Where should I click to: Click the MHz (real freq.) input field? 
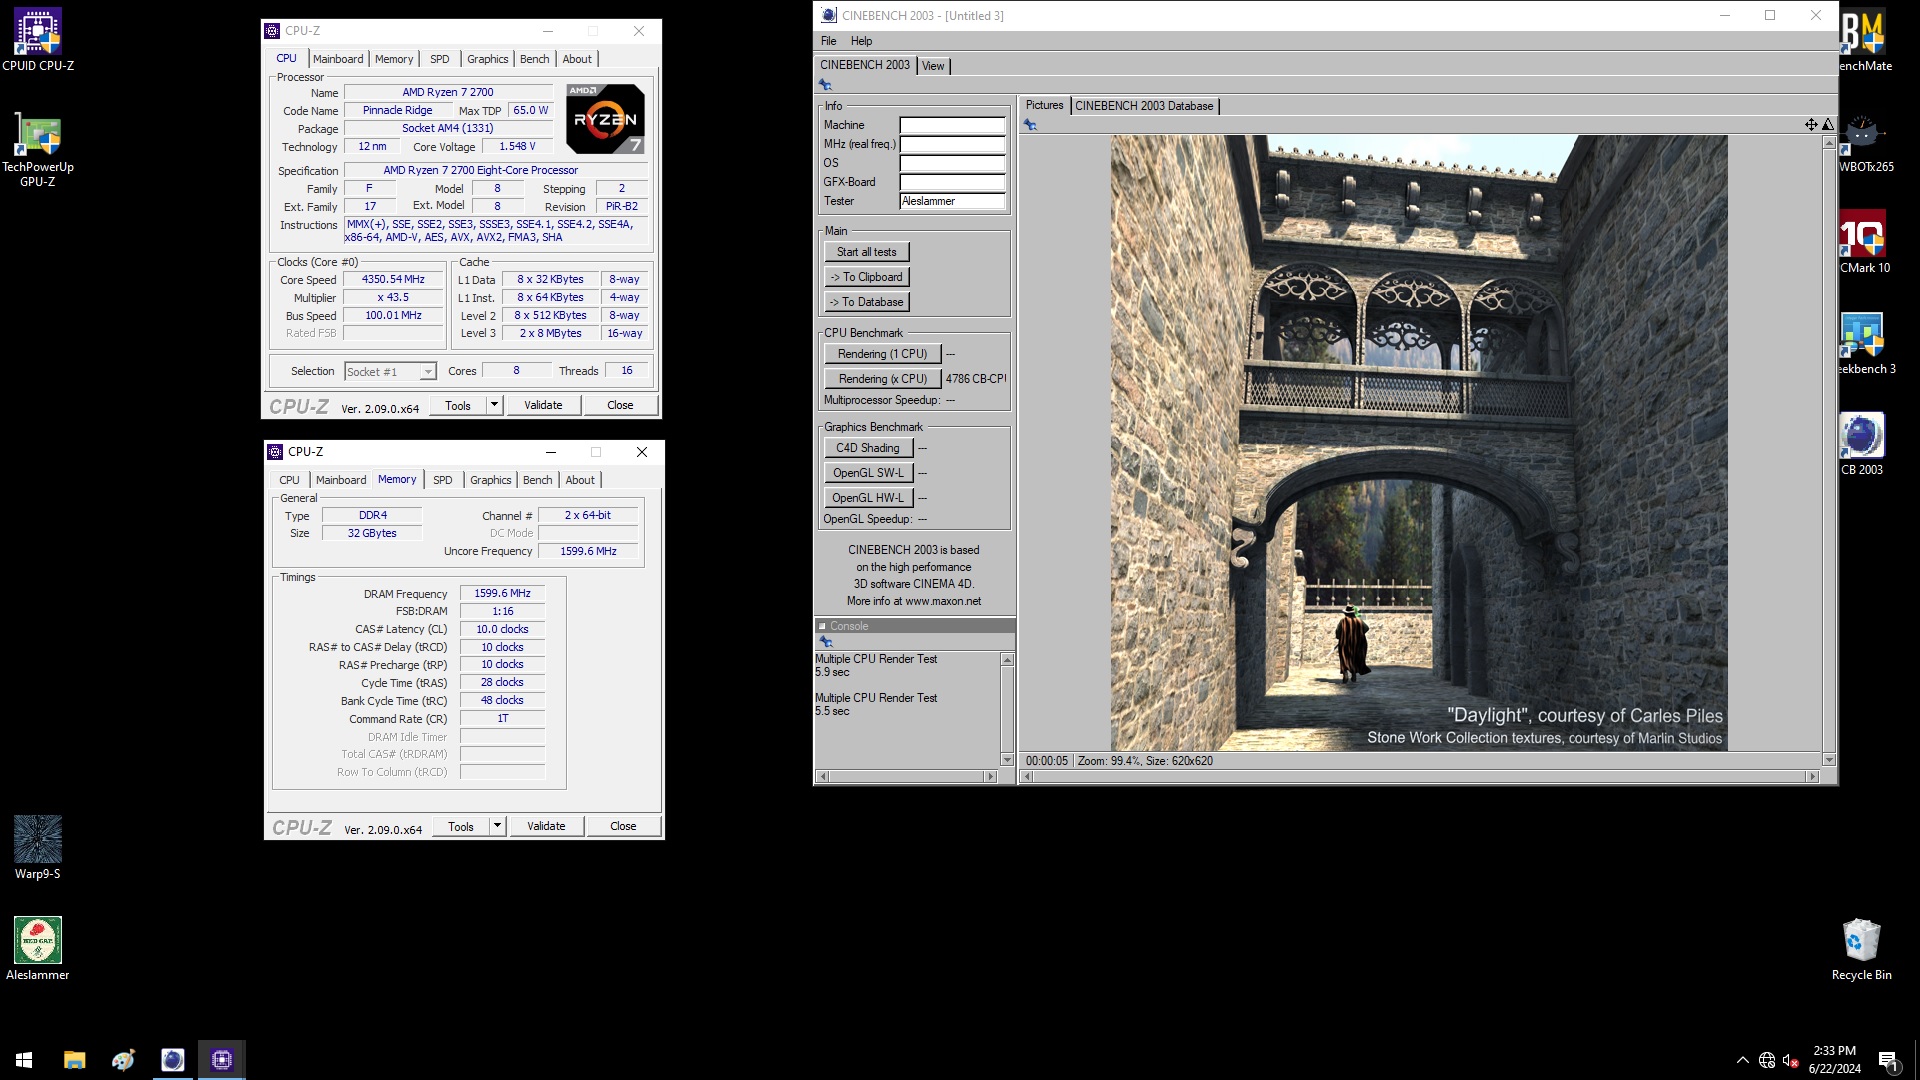tap(952, 144)
